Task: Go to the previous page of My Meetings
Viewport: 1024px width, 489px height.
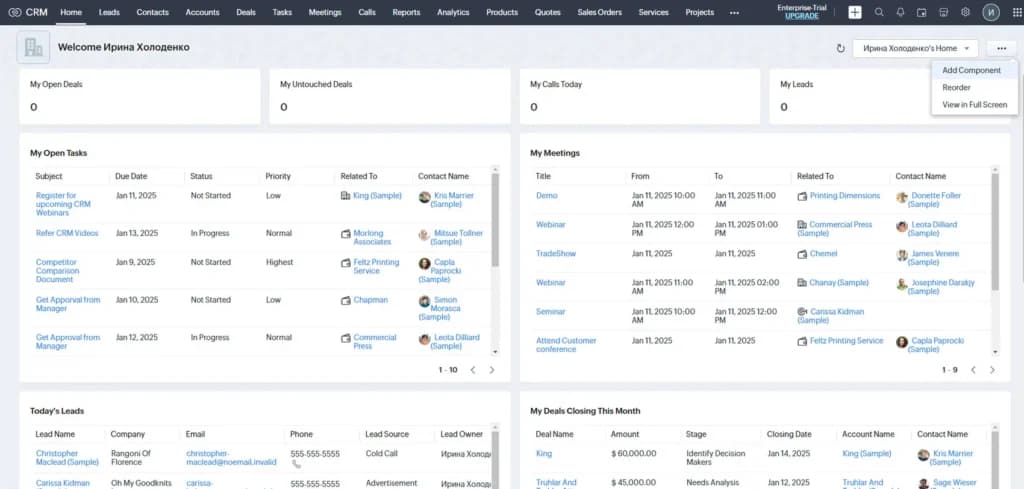Action: [x=973, y=370]
